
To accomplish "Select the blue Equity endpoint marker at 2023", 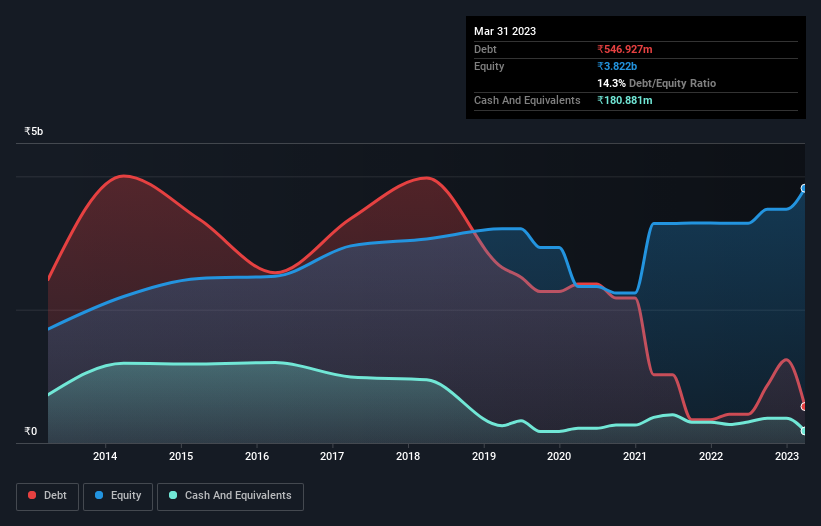I will 804,188.
